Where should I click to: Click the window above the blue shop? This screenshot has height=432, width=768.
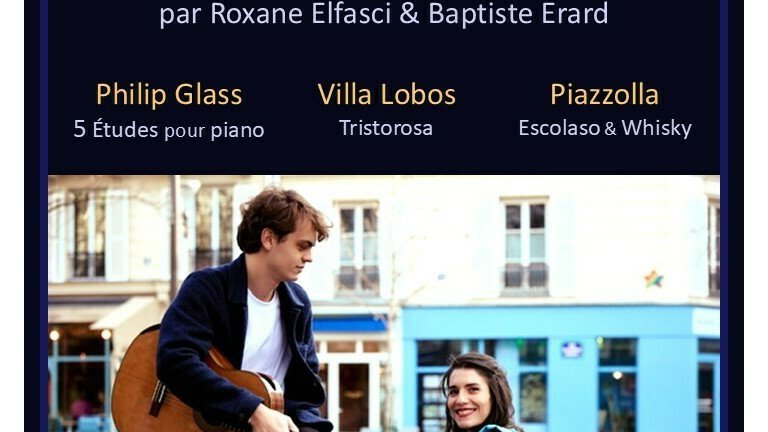click(525, 246)
